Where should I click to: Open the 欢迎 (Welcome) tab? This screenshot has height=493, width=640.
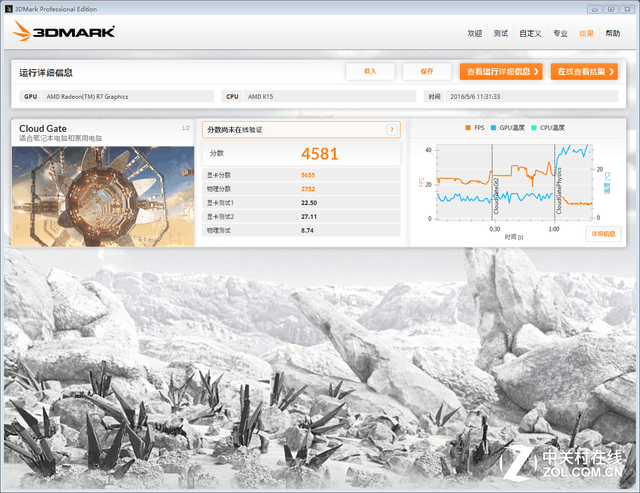pos(474,33)
